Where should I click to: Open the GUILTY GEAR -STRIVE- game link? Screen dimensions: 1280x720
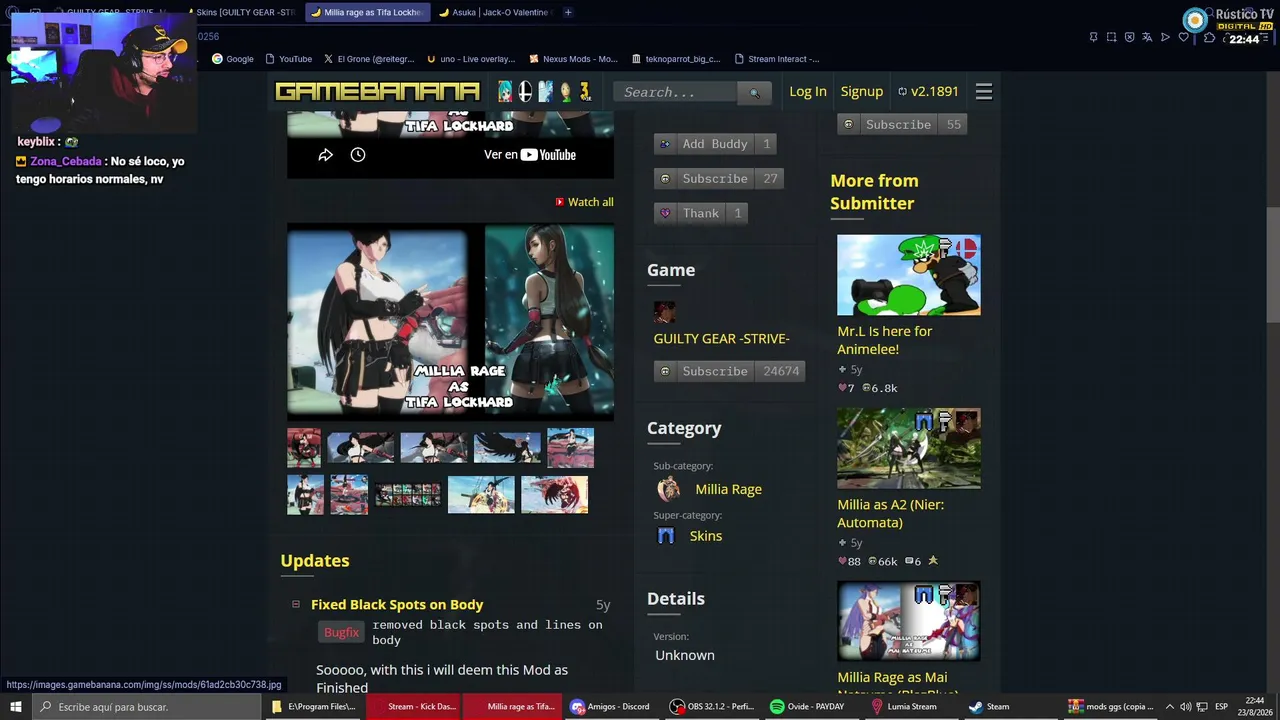point(722,339)
